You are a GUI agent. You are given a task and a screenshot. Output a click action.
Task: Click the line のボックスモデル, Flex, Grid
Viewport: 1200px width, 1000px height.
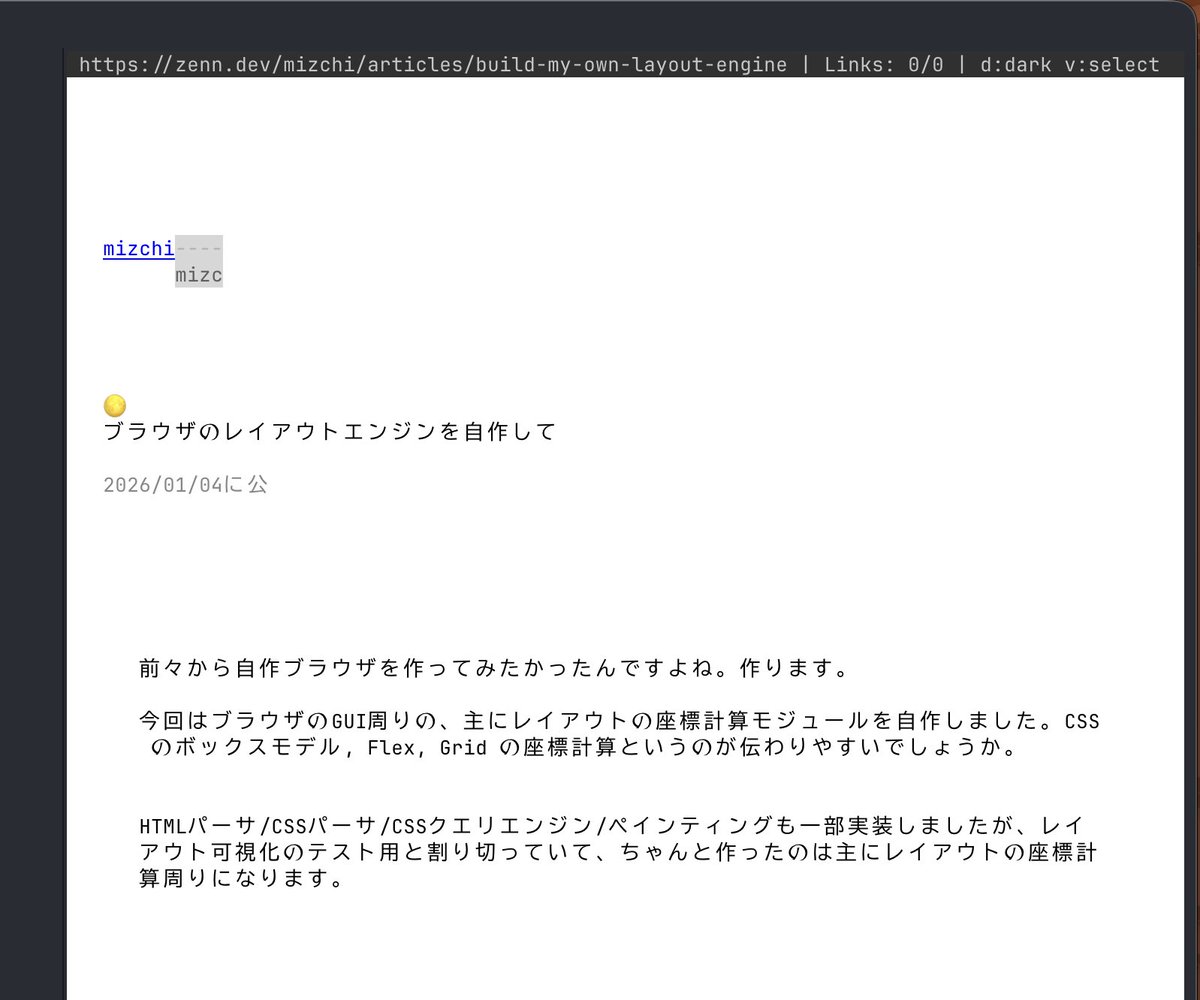click(x=583, y=748)
